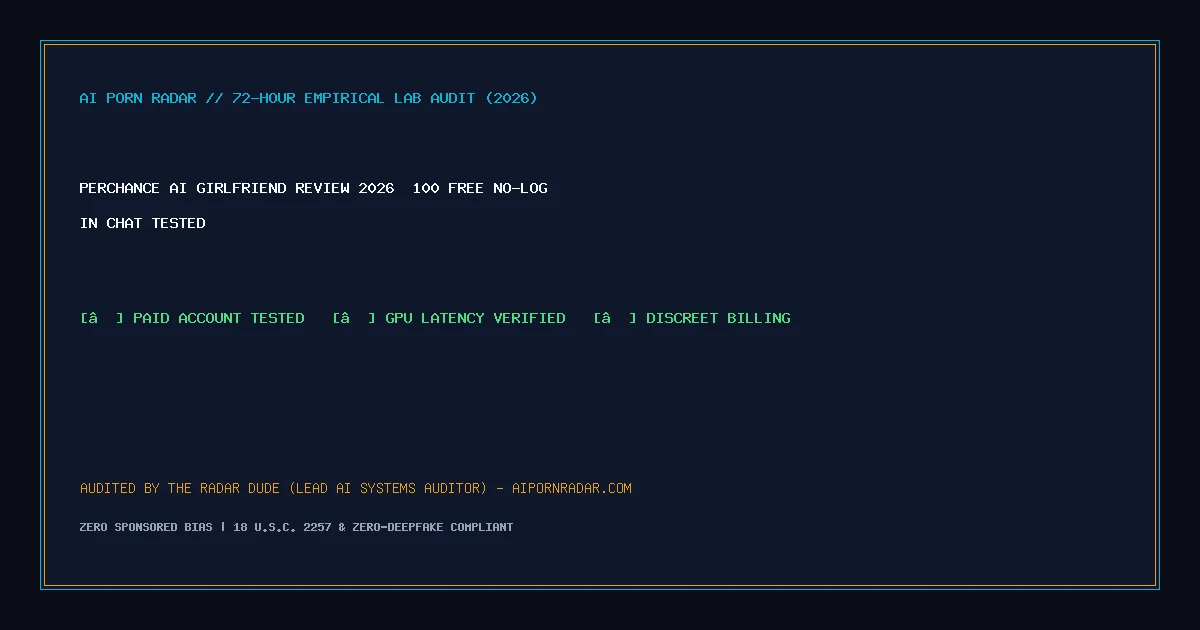
Task: Select the "GPU LATENCY VERIFIED" label
Action: (475, 318)
